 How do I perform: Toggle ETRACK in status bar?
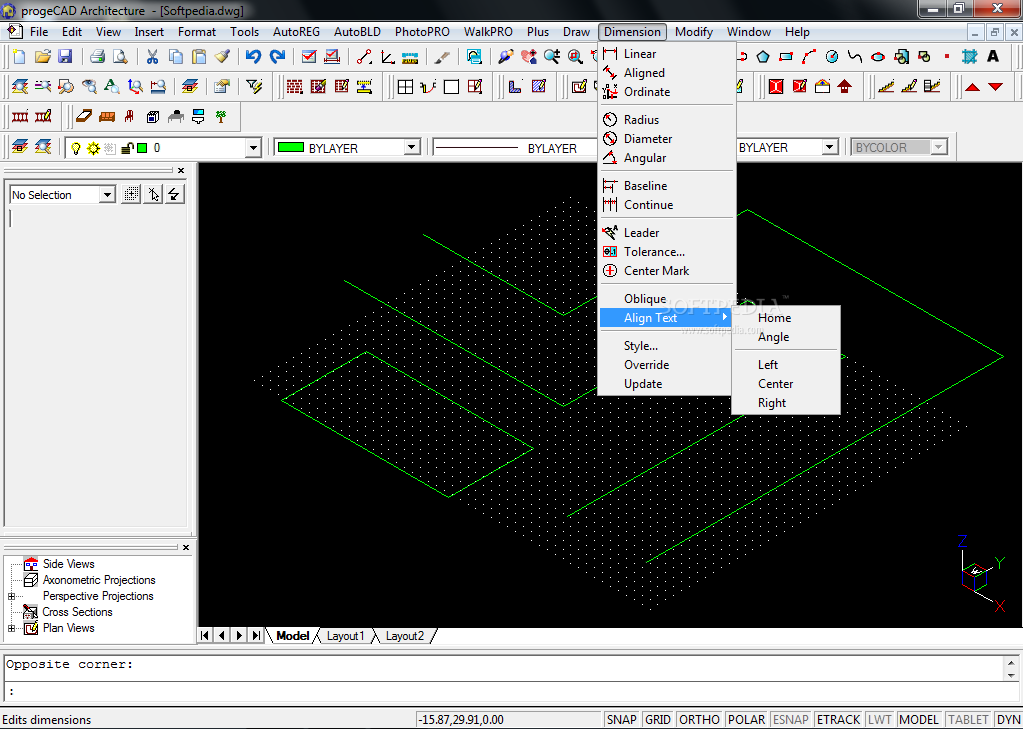838,719
